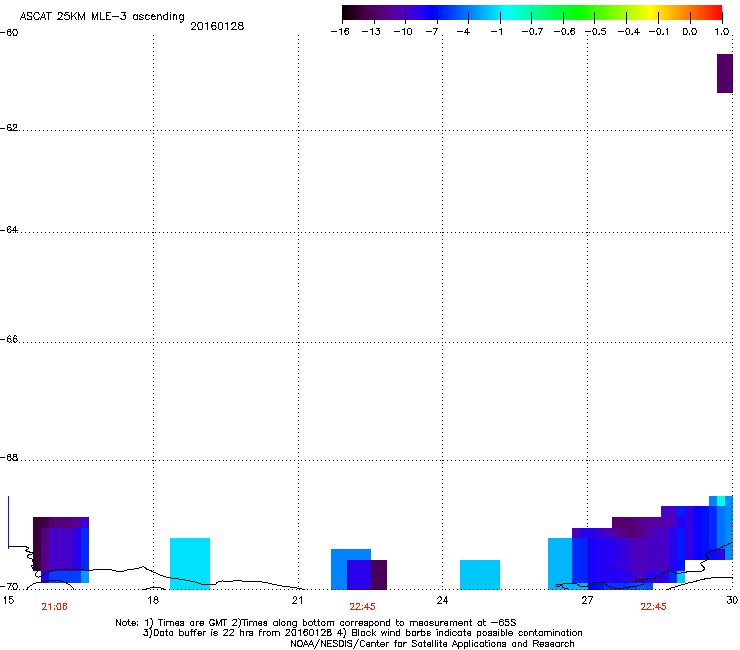Click the -64 latitude axis label
The width and height of the screenshot is (740, 650).
pyautogui.click(x=9, y=230)
